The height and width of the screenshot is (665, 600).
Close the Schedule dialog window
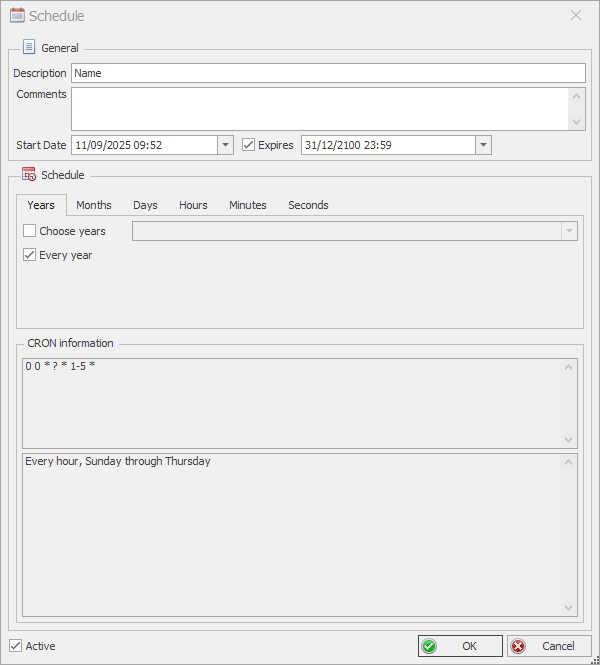(576, 15)
